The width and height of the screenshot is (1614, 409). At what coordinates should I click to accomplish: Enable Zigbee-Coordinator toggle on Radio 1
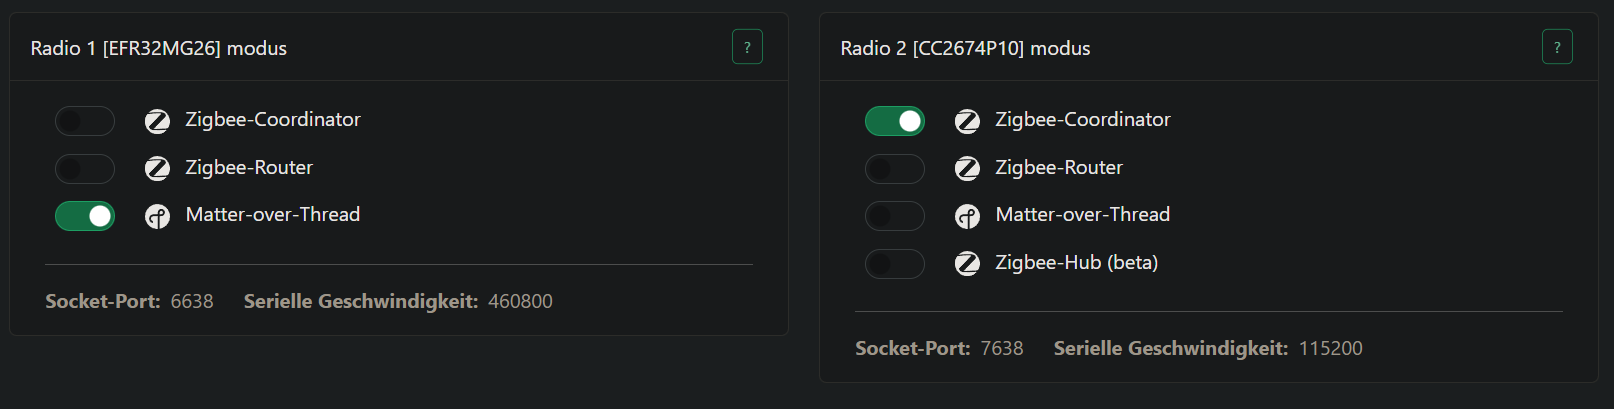[85, 121]
